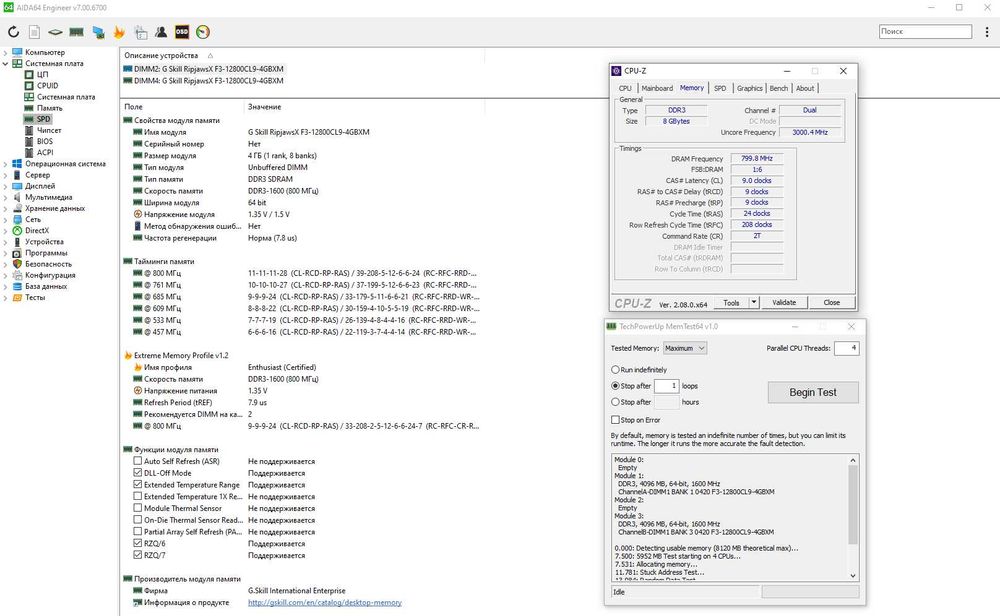Image resolution: width=1000 pixels, height=616 pixels.
Task: Click the Tools button in CPU-Z
Action: coord(732,302)
